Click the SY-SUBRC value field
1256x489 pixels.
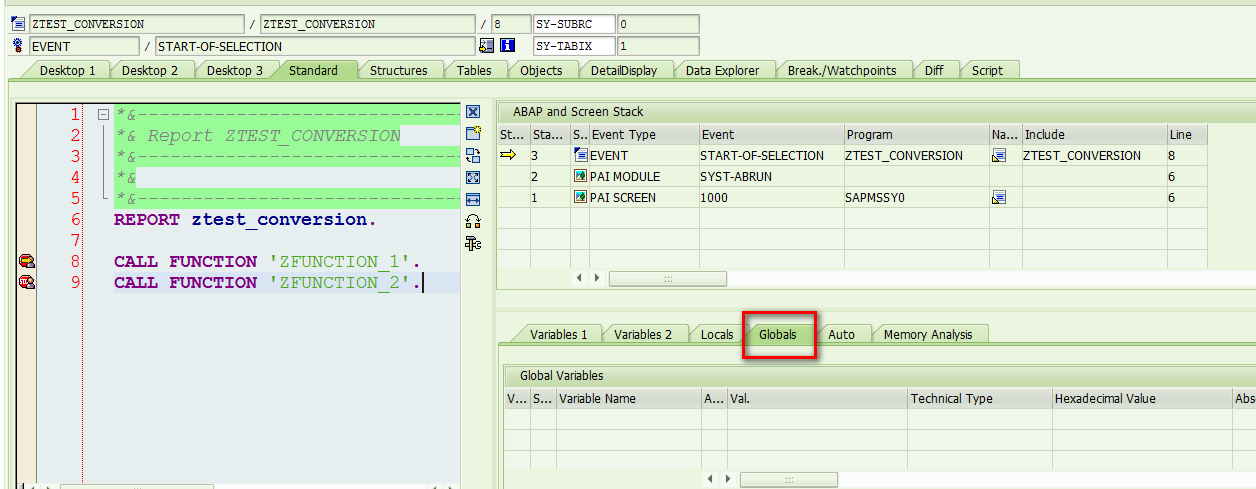(x=658, y=24)
